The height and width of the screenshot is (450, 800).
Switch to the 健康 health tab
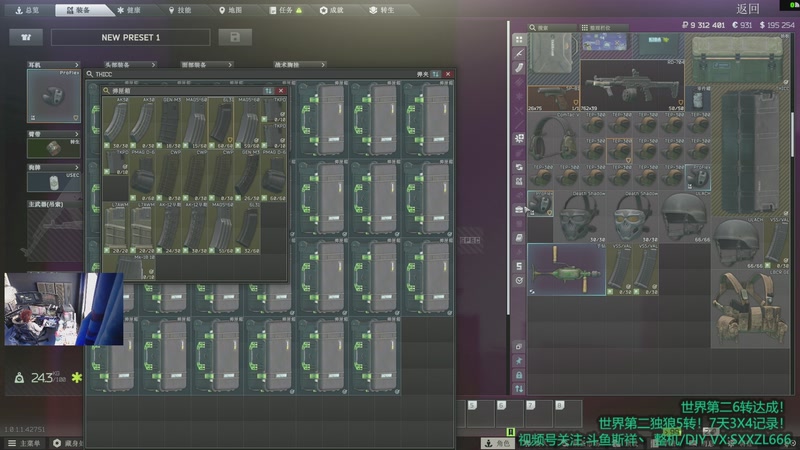coord(129,10)
